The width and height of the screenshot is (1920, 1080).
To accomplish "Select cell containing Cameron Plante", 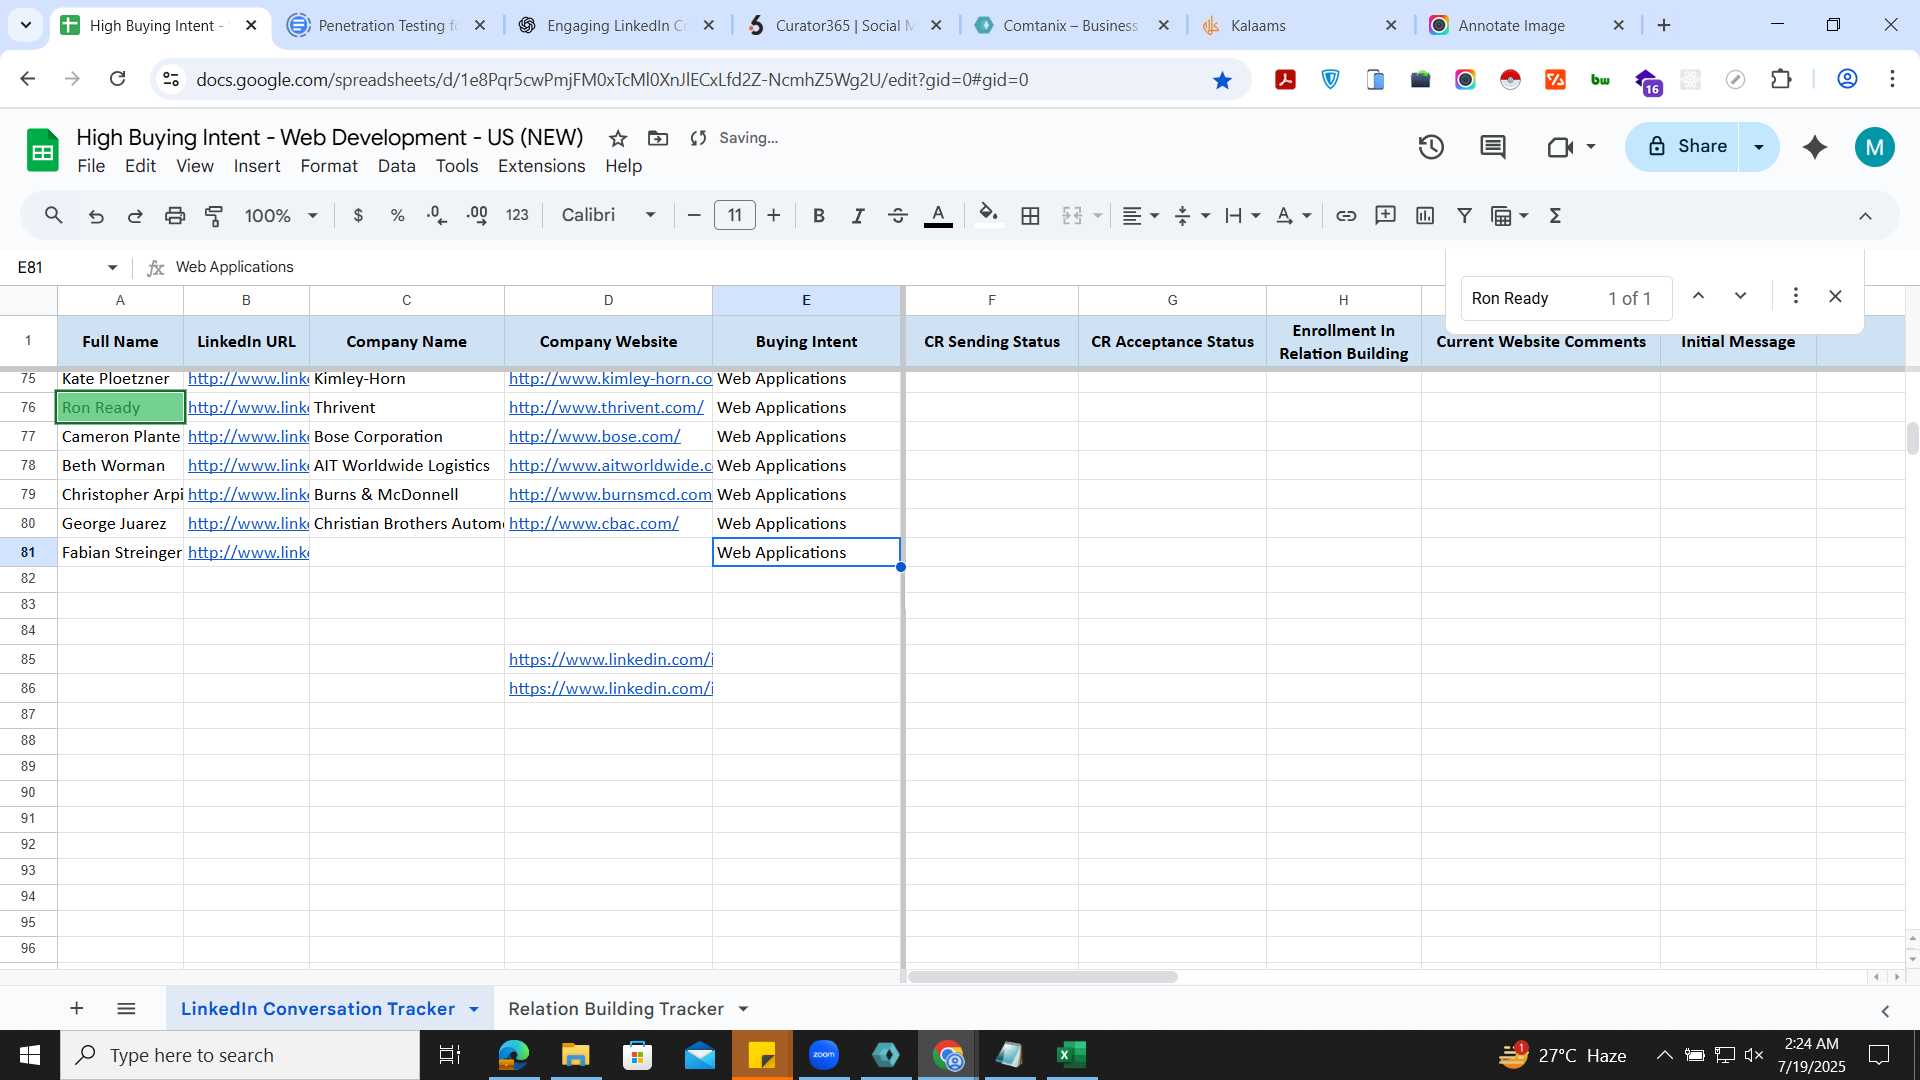I will pyautogui.click(x=121, y=437).
